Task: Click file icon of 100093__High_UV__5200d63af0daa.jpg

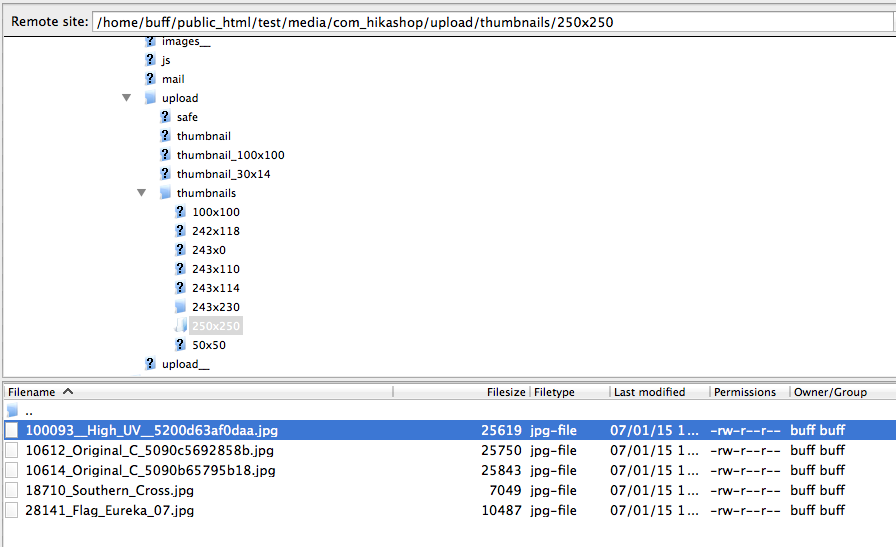Action: (12, 430)
